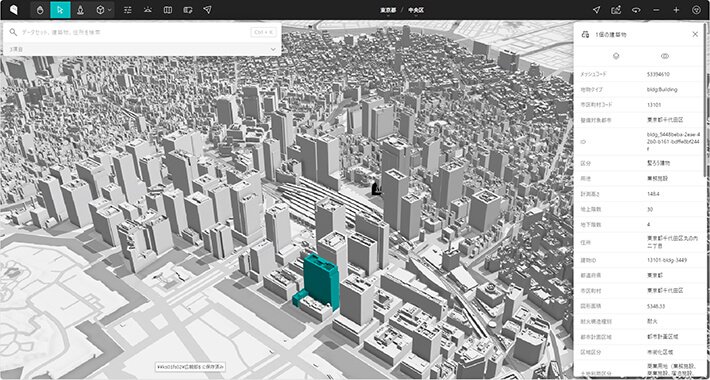Viewport: 710px width, 380px height.
Task: Expand the items list chevron under search
Action: point(273,49)
